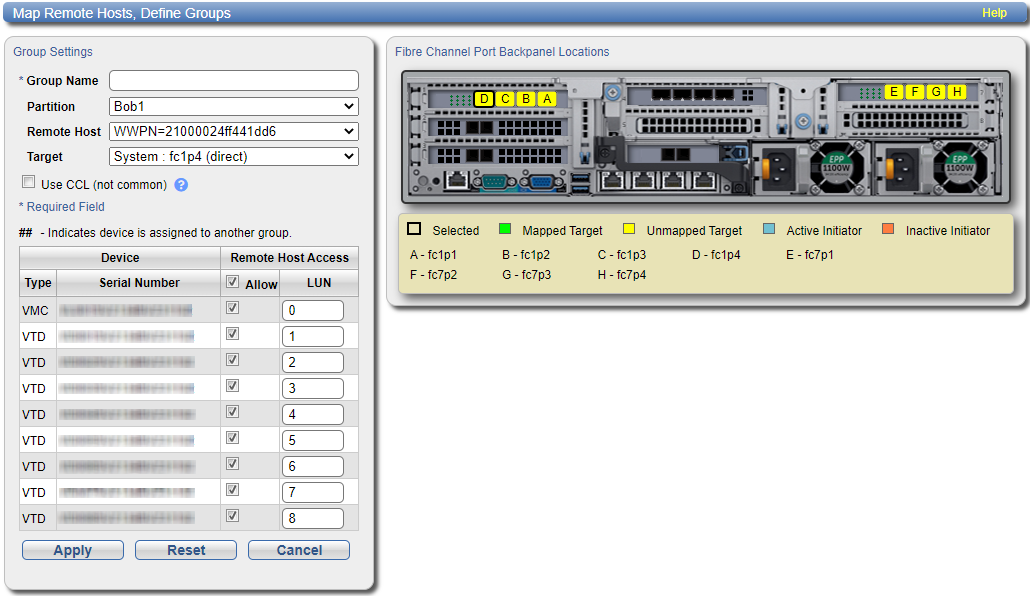1030x596 pixels.
Task: Toggle the Allow all header checkbox
Action: pos(233,283)
